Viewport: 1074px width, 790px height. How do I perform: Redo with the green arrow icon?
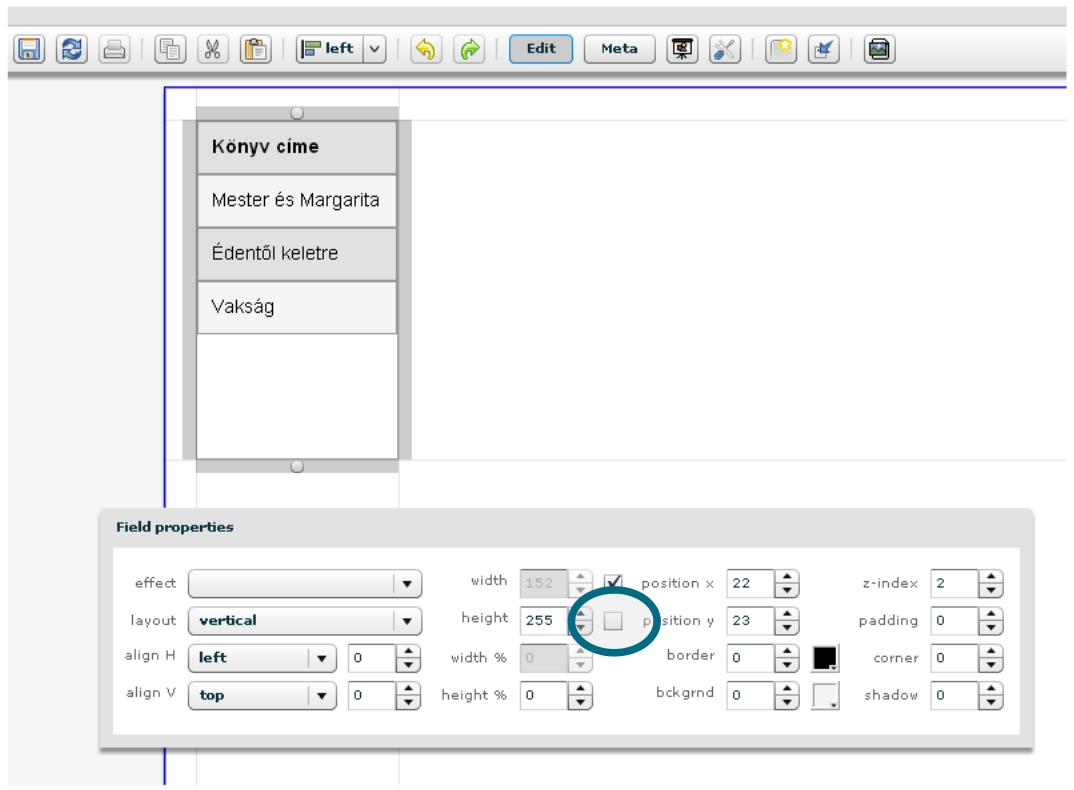[468, 49]
